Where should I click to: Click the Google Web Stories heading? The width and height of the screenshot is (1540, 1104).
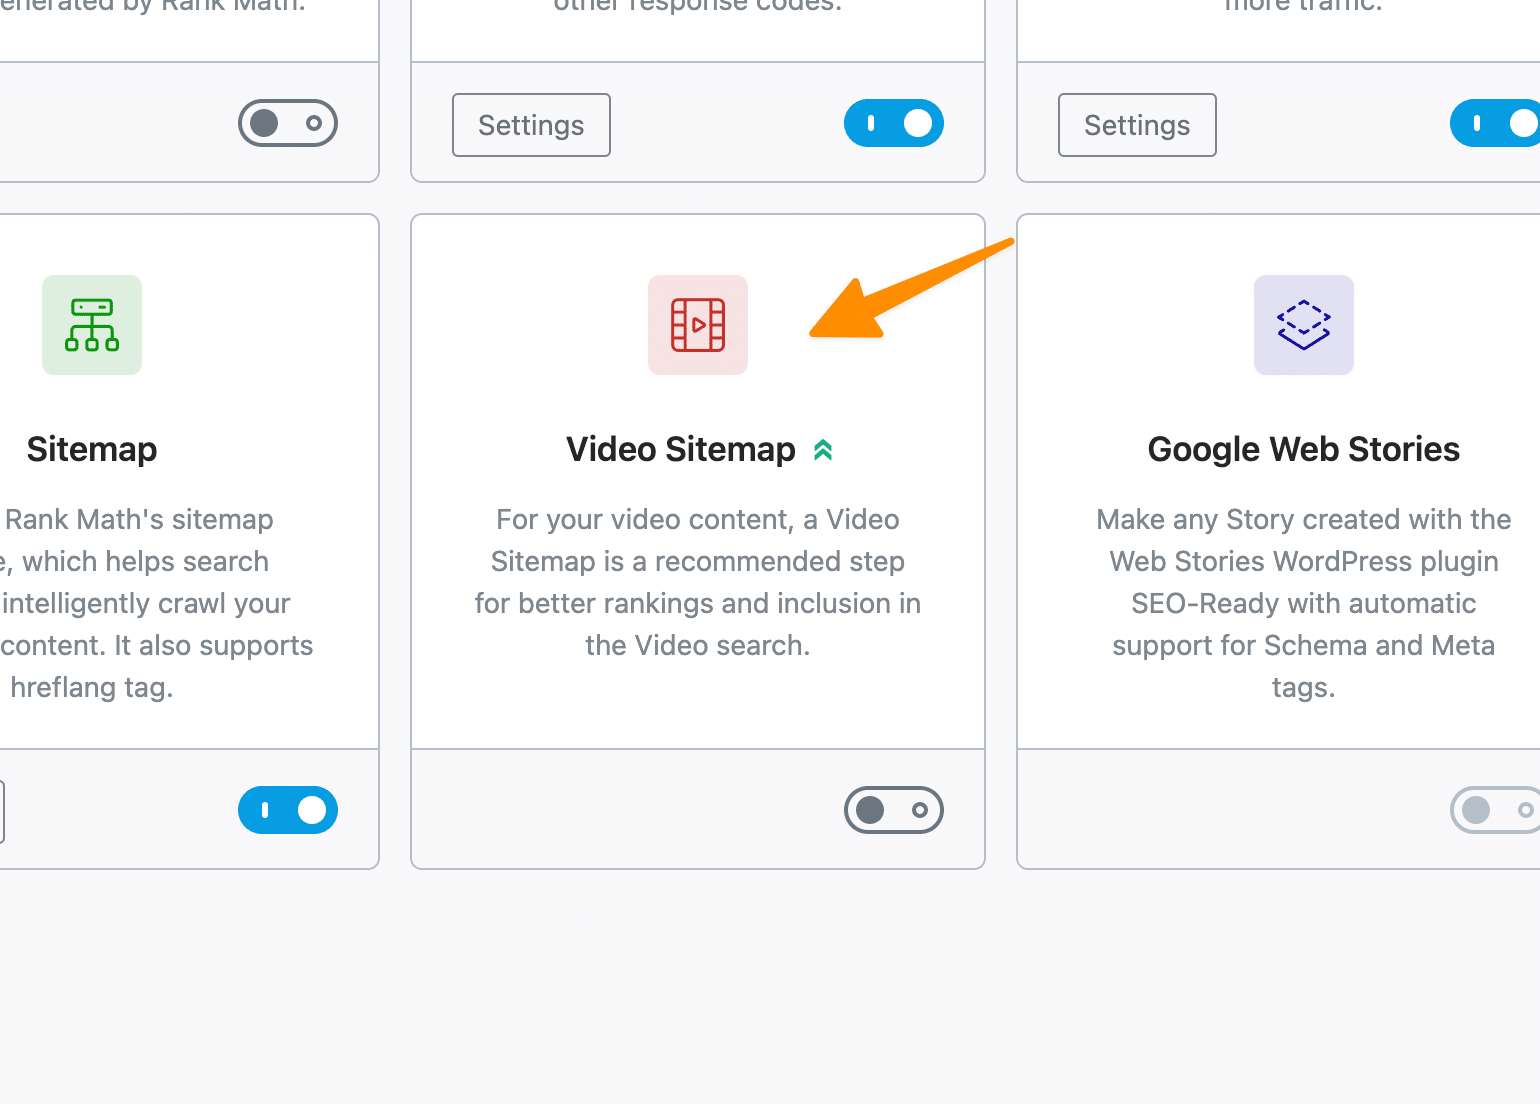(1304, 450)
